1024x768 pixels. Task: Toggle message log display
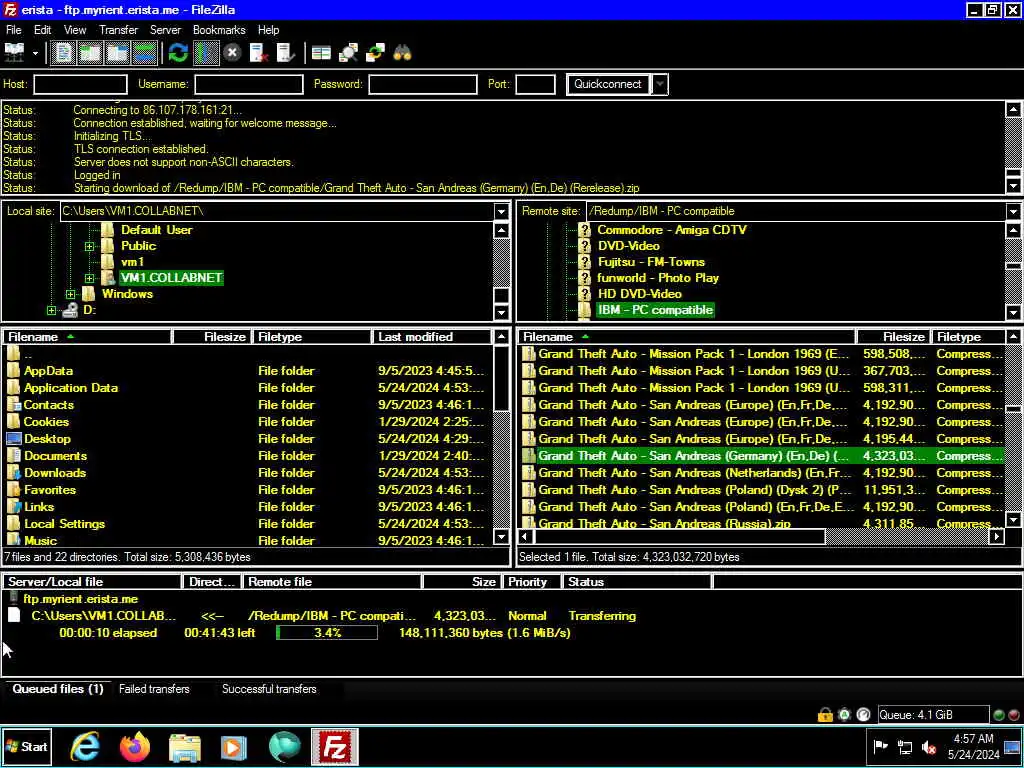[x=63, y=53]
